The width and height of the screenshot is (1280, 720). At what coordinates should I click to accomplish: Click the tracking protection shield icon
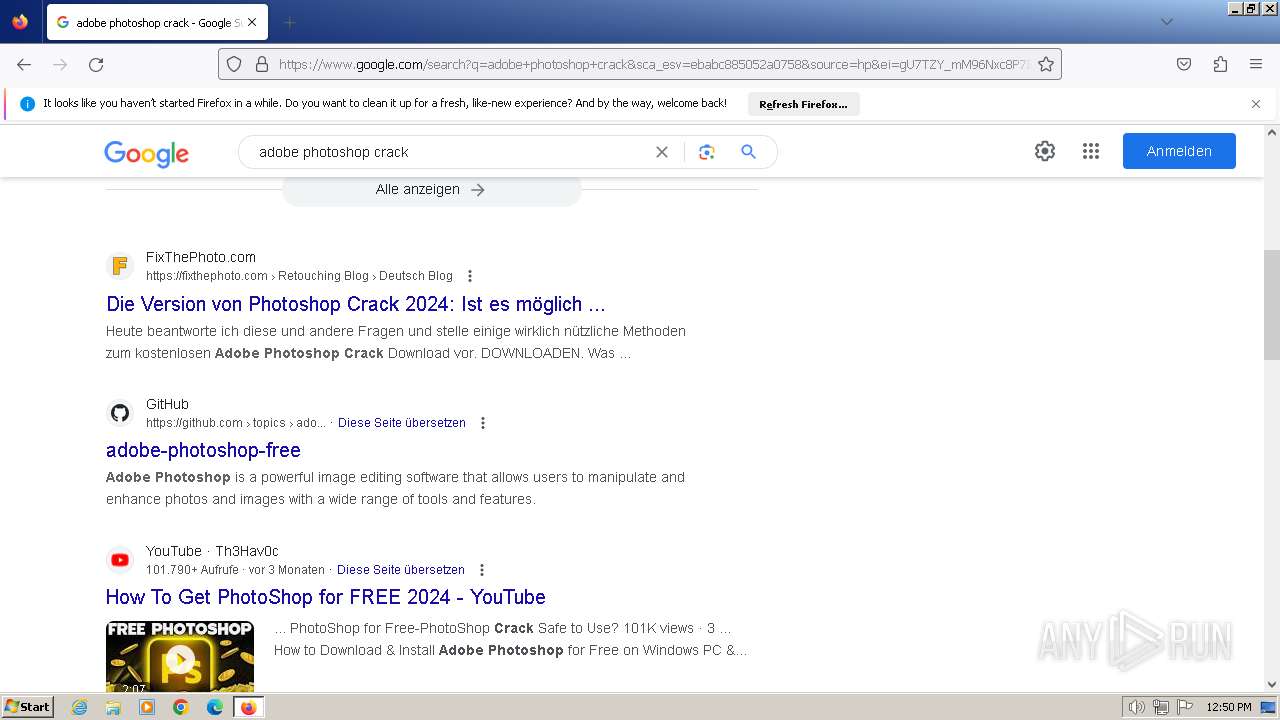234,64
